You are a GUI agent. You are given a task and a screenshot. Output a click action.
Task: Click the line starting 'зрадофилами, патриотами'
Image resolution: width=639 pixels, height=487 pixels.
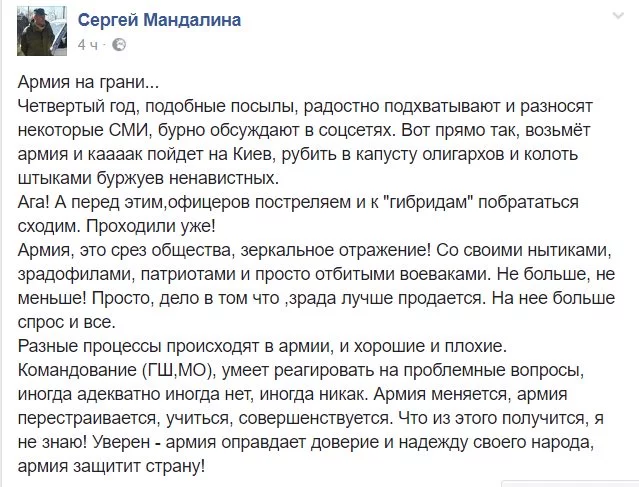coord(316,274)
